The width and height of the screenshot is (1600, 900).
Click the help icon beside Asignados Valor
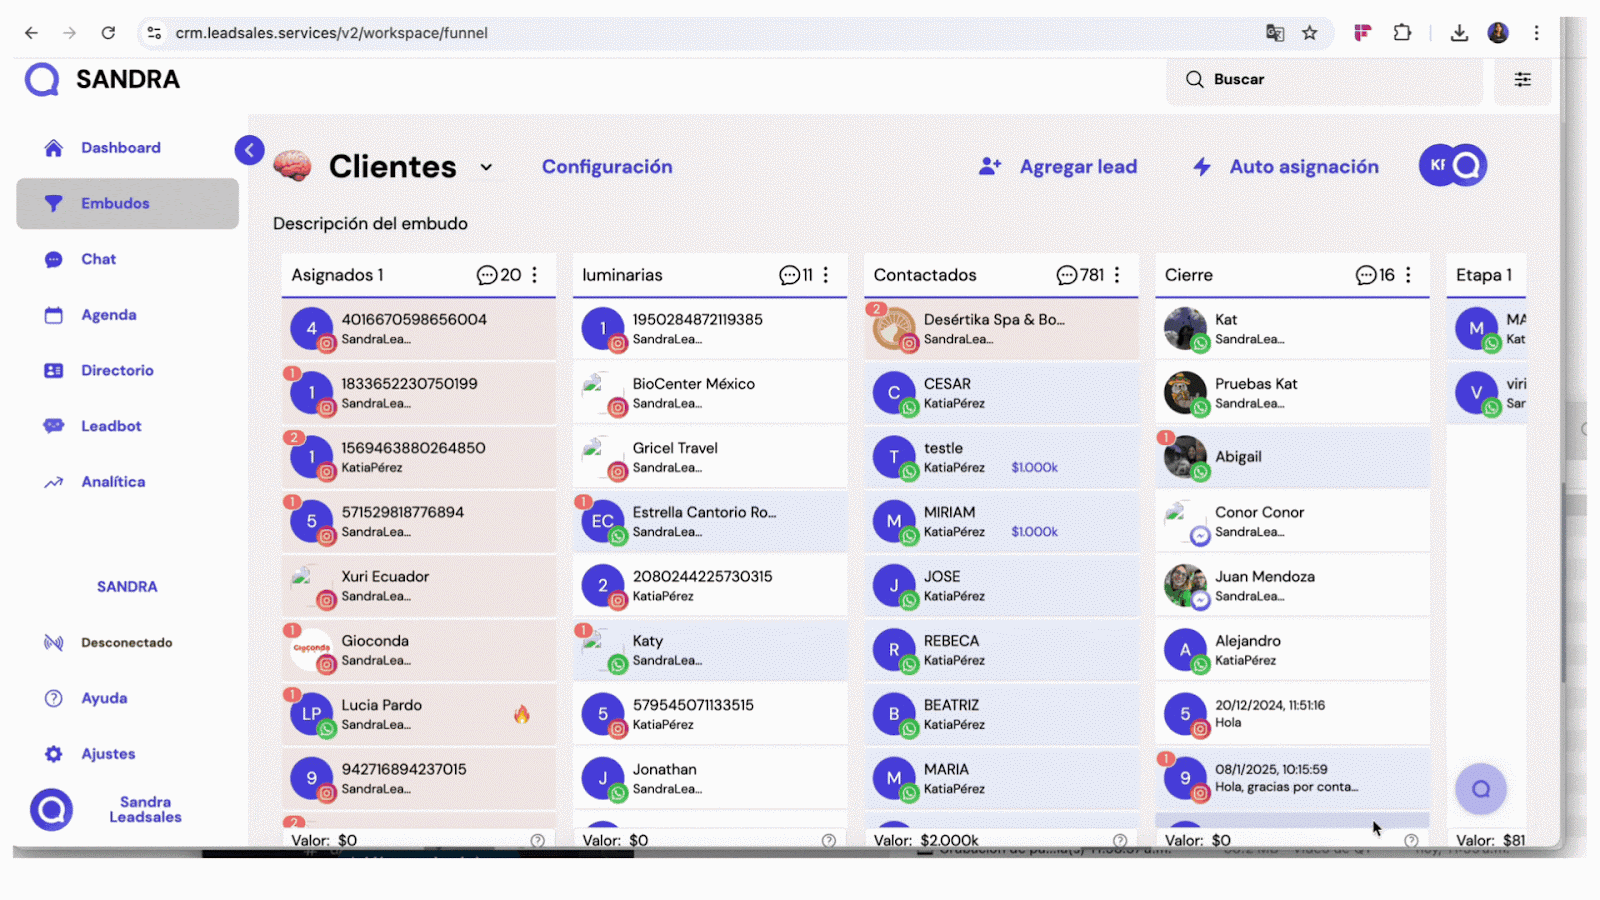point(537,841)
